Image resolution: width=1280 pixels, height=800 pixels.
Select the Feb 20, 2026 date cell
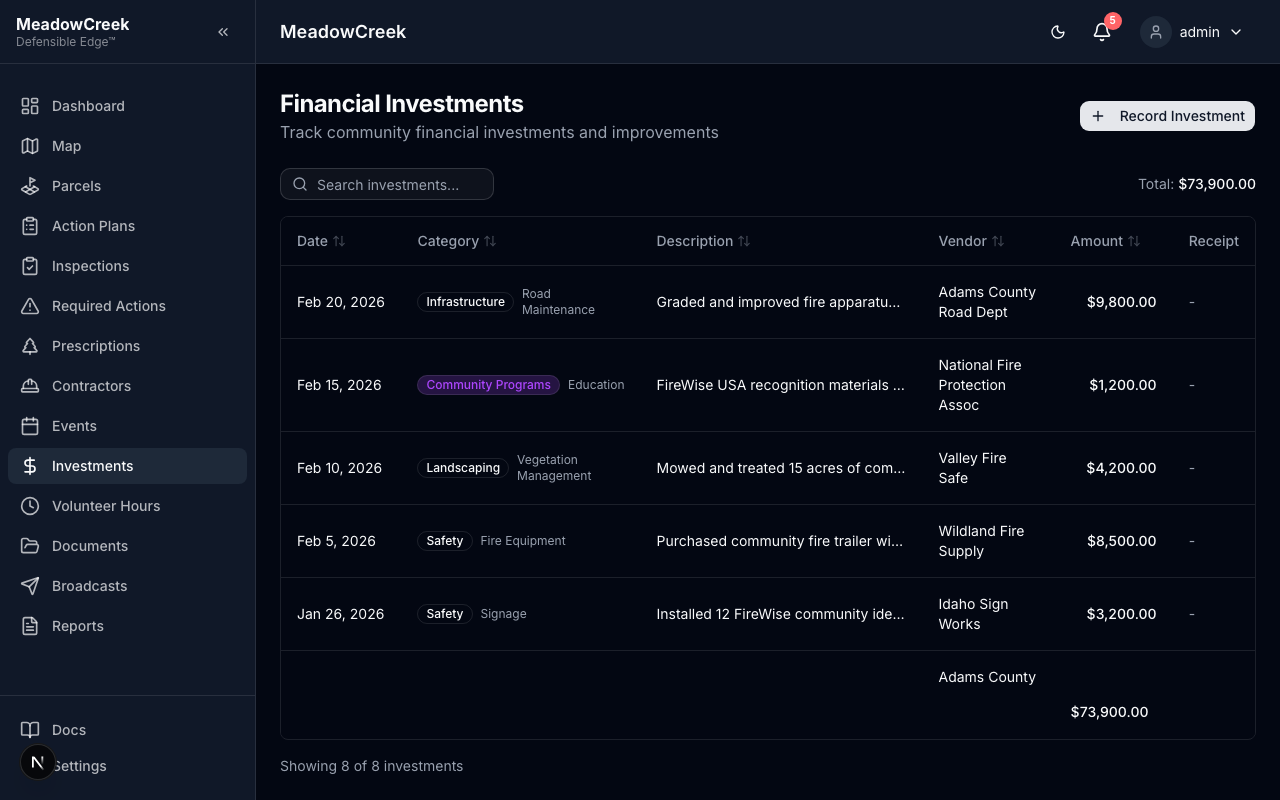pos(341,302)
